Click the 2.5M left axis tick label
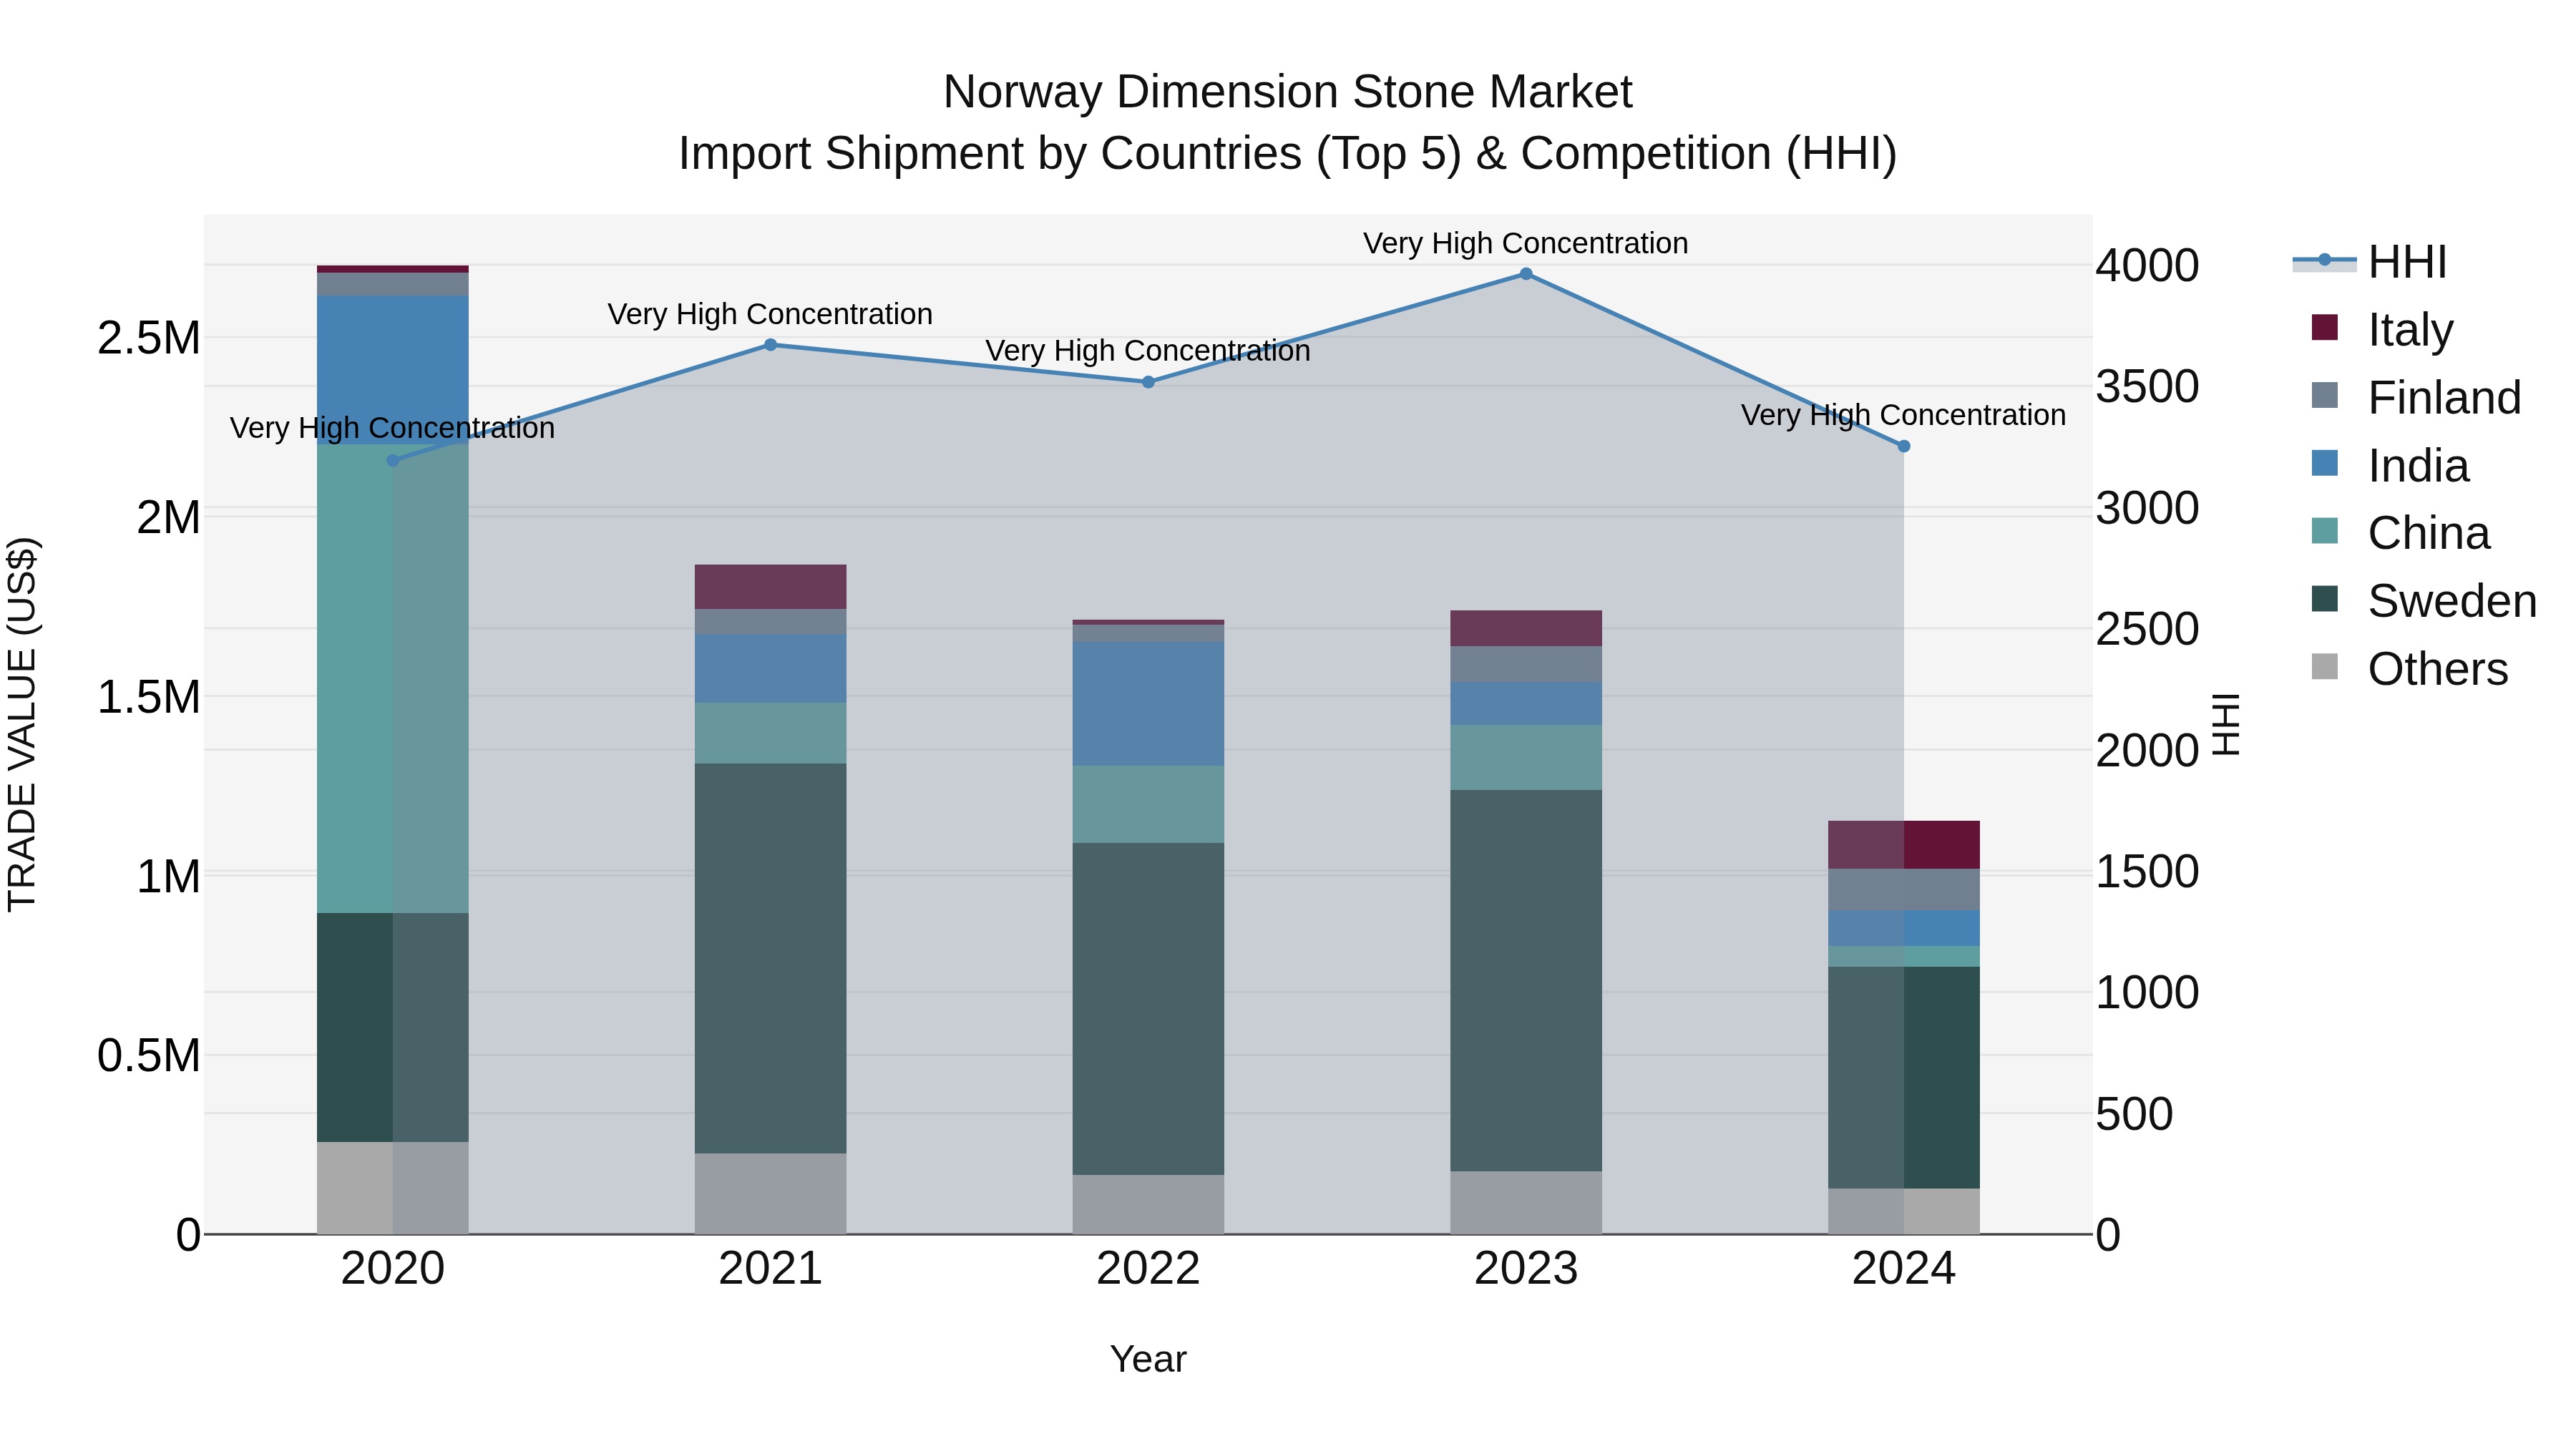The width and height of the screenshot is (2576, 1449). click(x=149, y=338)
